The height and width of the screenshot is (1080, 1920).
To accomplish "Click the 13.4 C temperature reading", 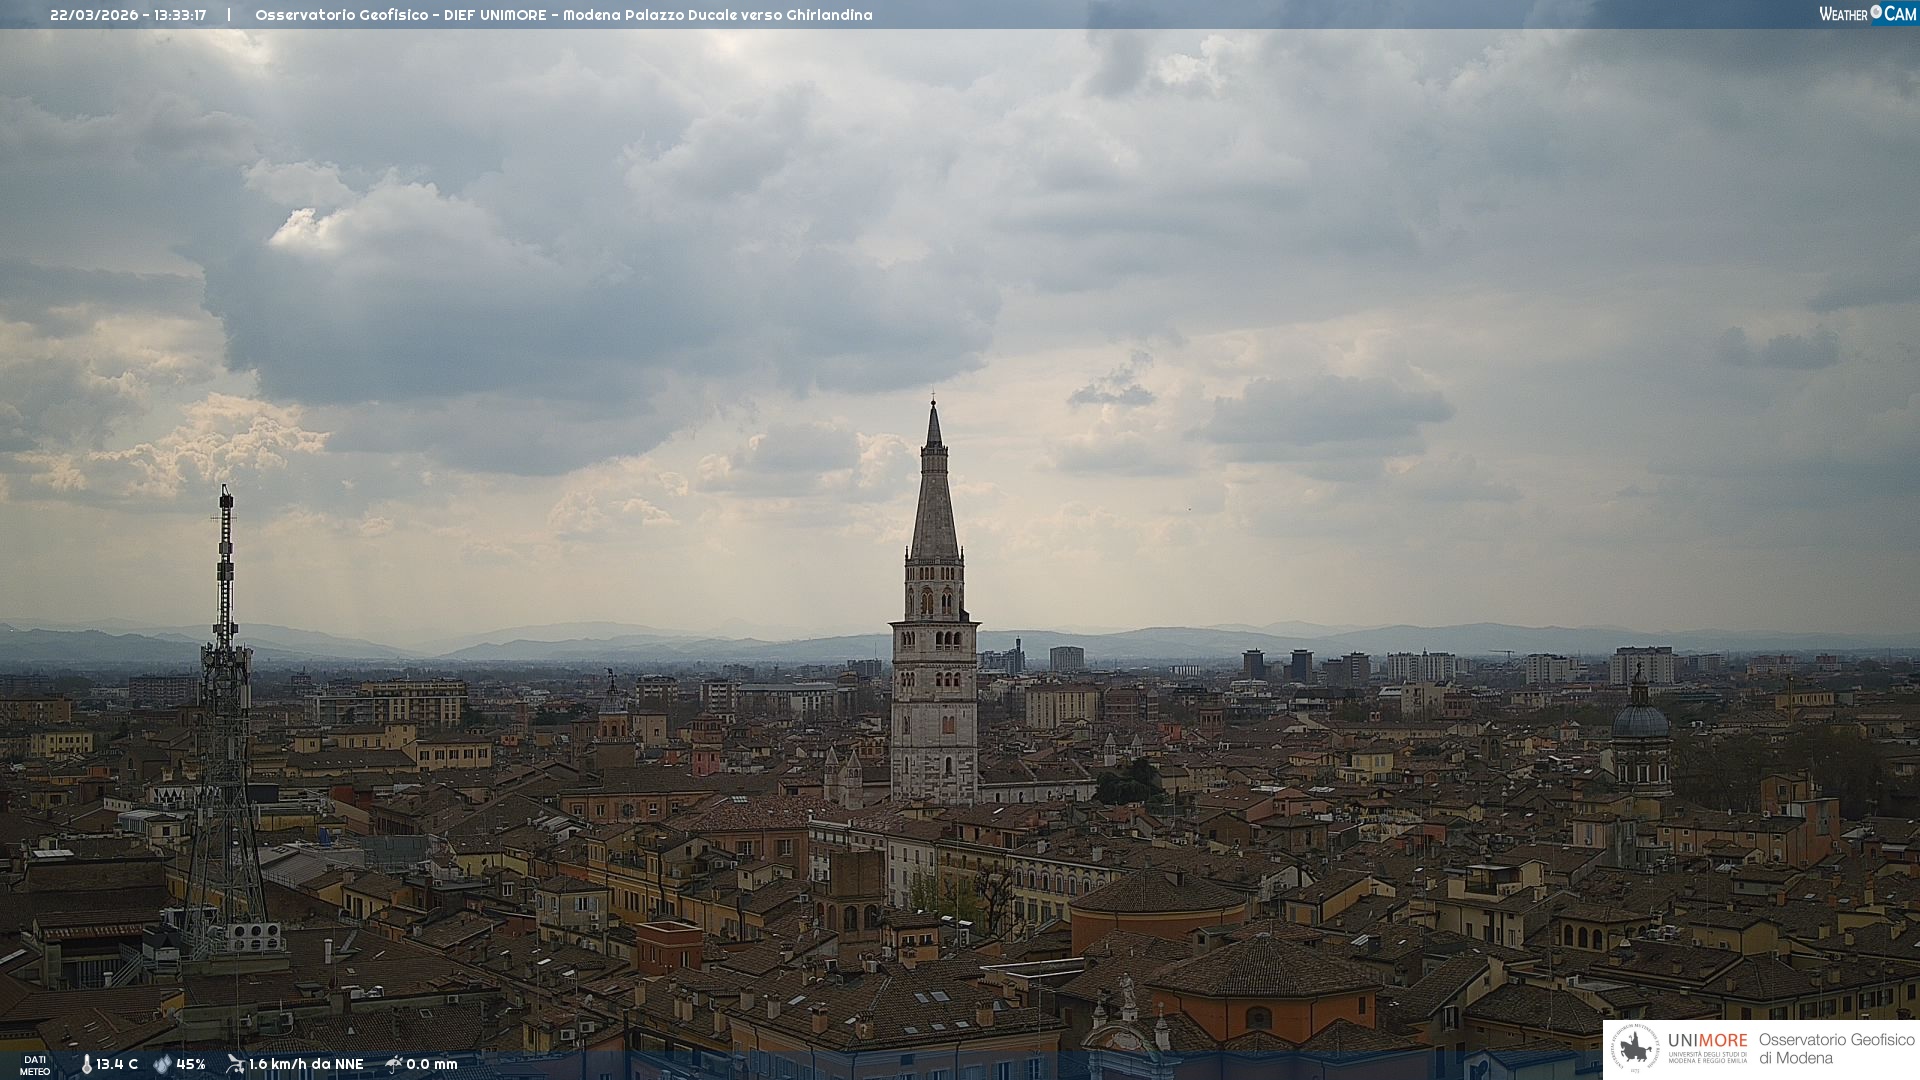I will point(117,1065).
